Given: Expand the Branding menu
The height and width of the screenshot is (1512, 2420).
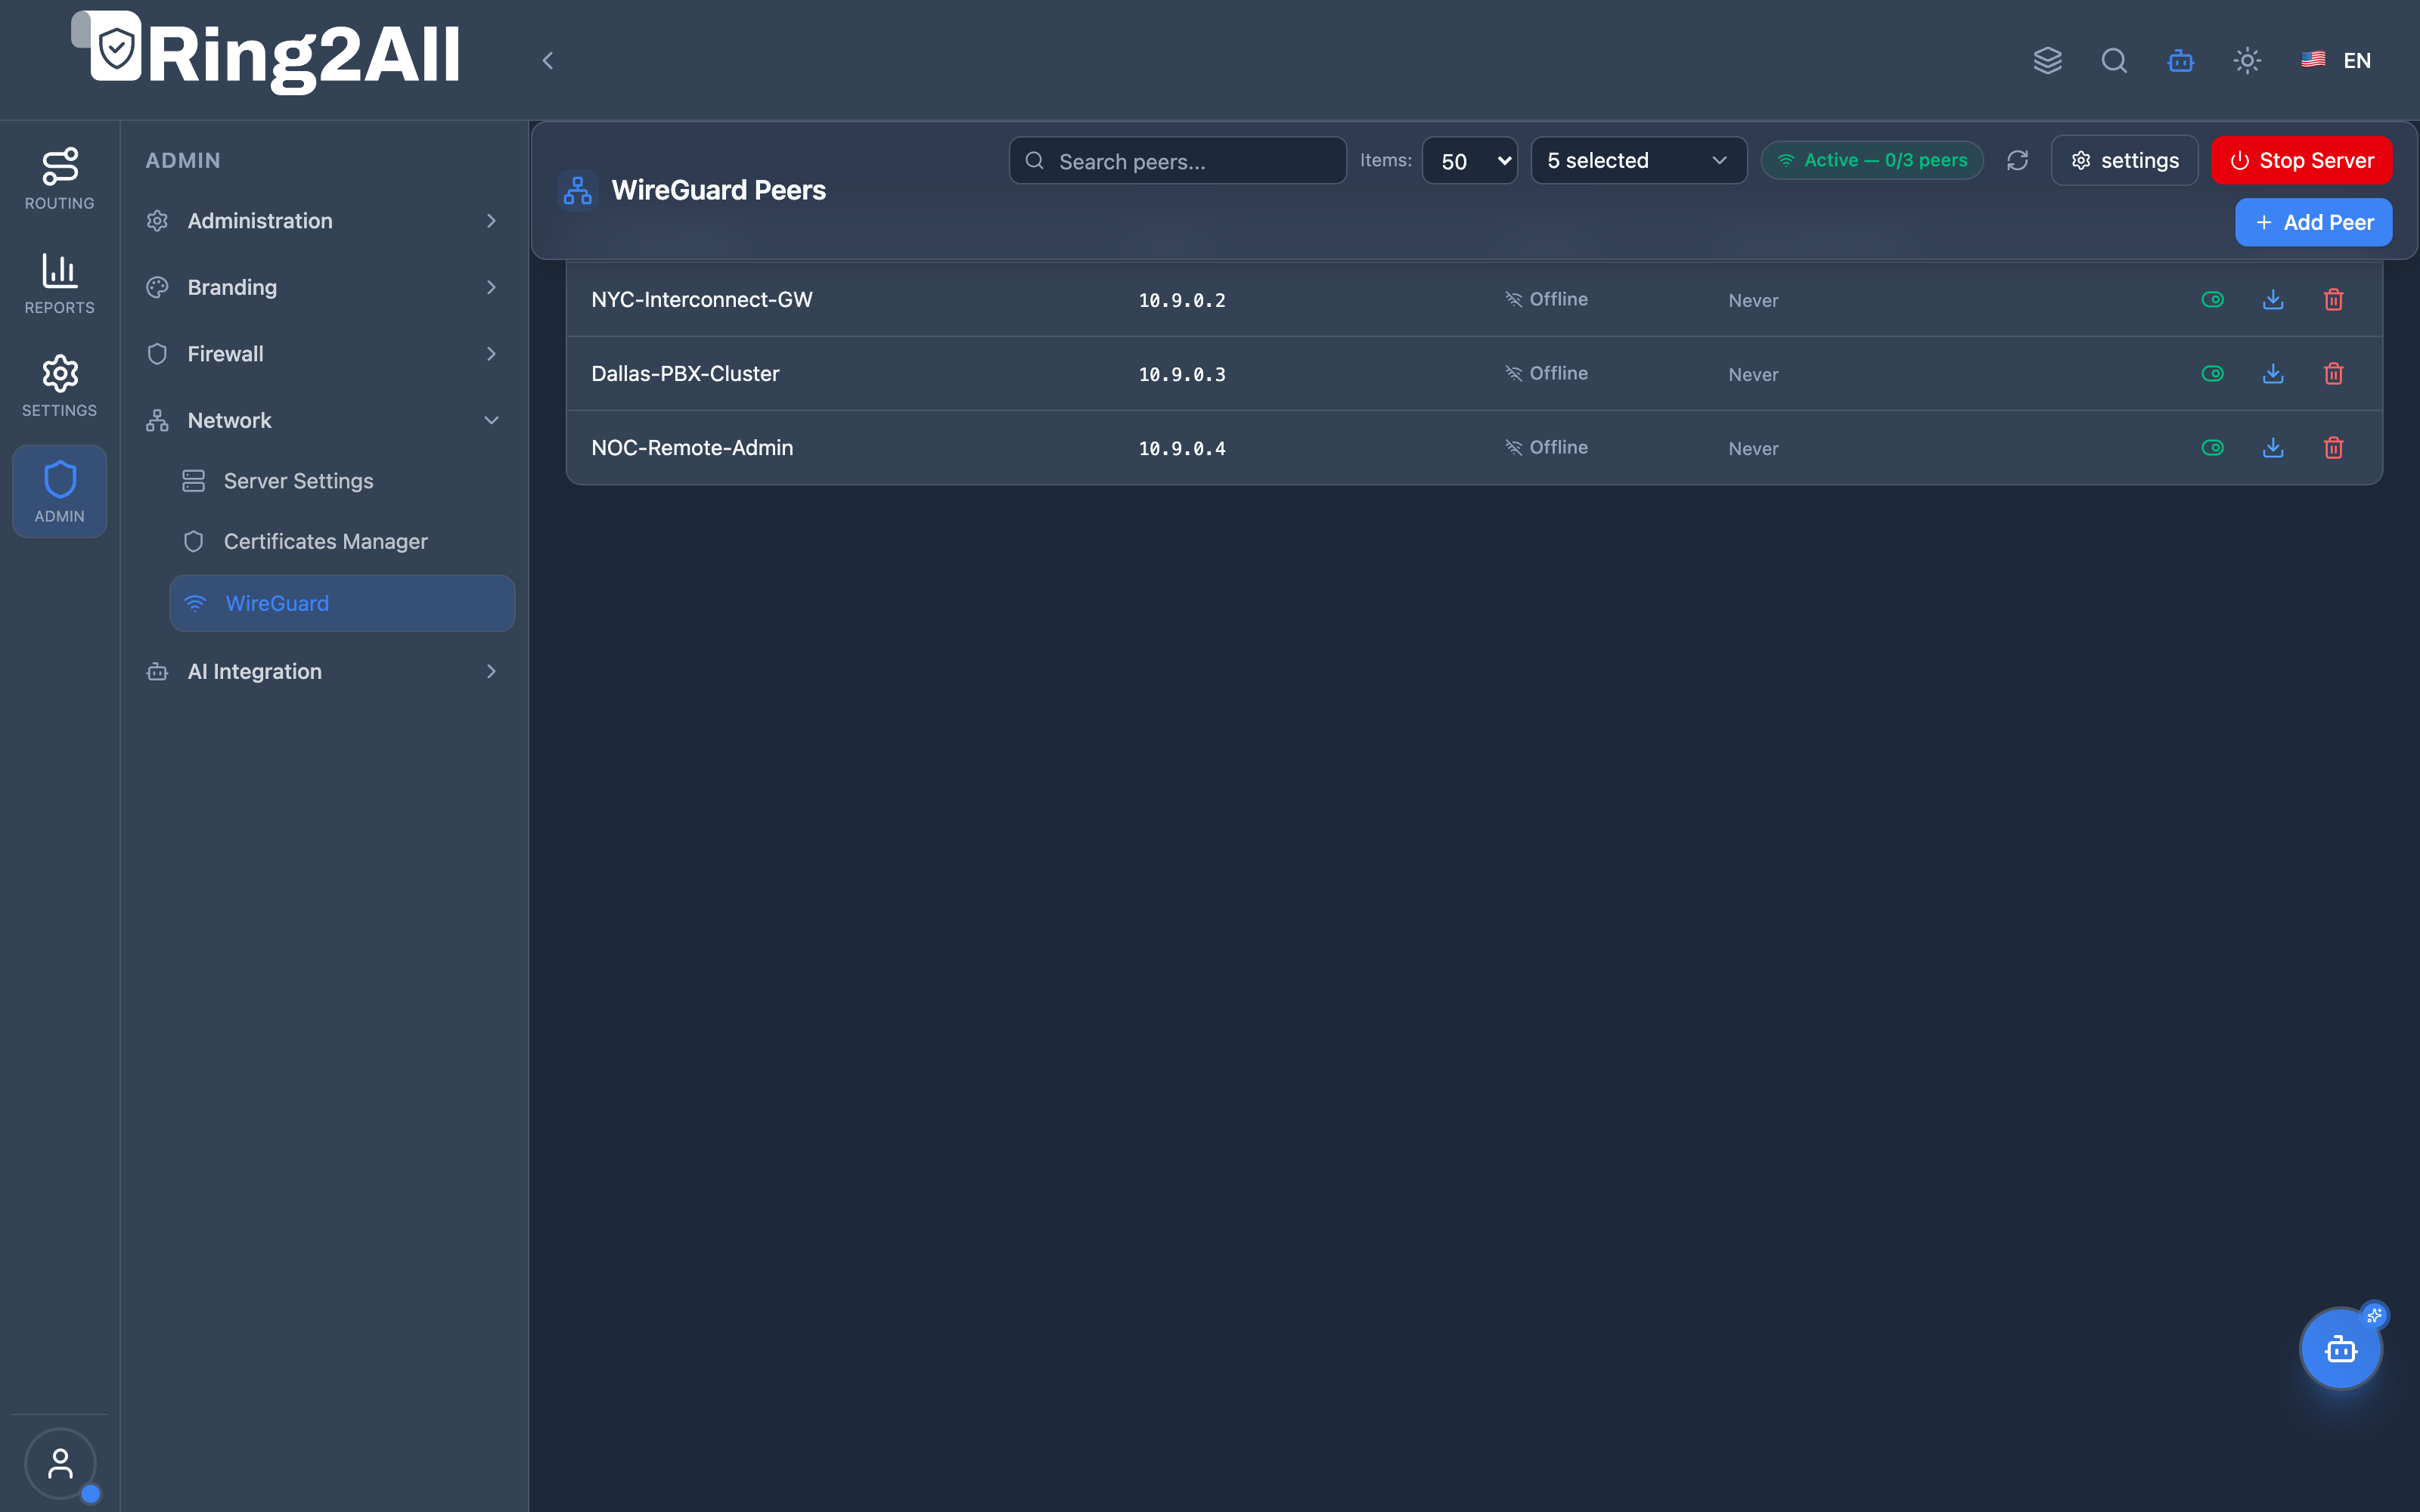Looking at the screenshot, I should [x=322, y=288].
